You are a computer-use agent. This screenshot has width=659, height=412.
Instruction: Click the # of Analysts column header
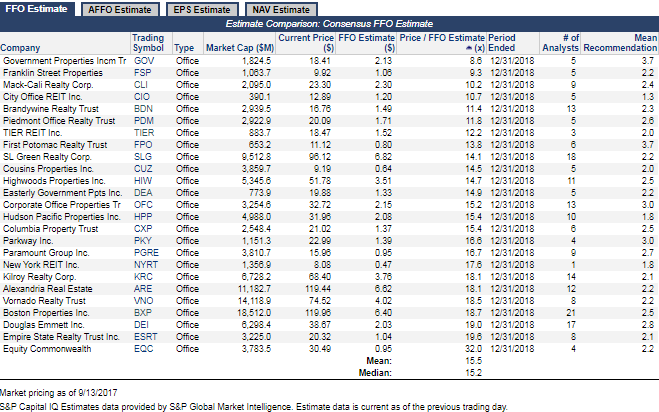tap(561, 43)
